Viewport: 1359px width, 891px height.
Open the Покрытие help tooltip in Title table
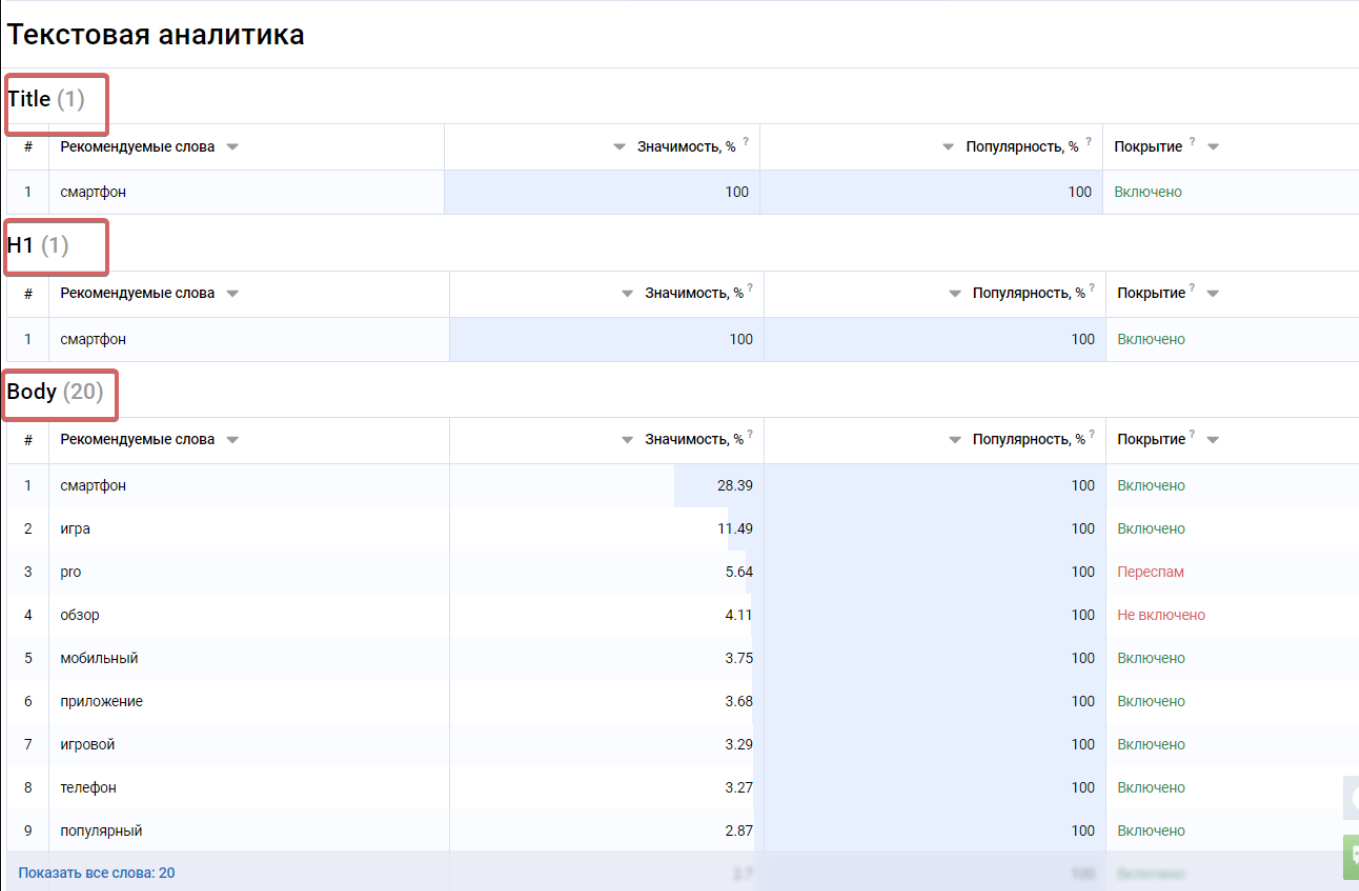click(x=1193, y=142)
